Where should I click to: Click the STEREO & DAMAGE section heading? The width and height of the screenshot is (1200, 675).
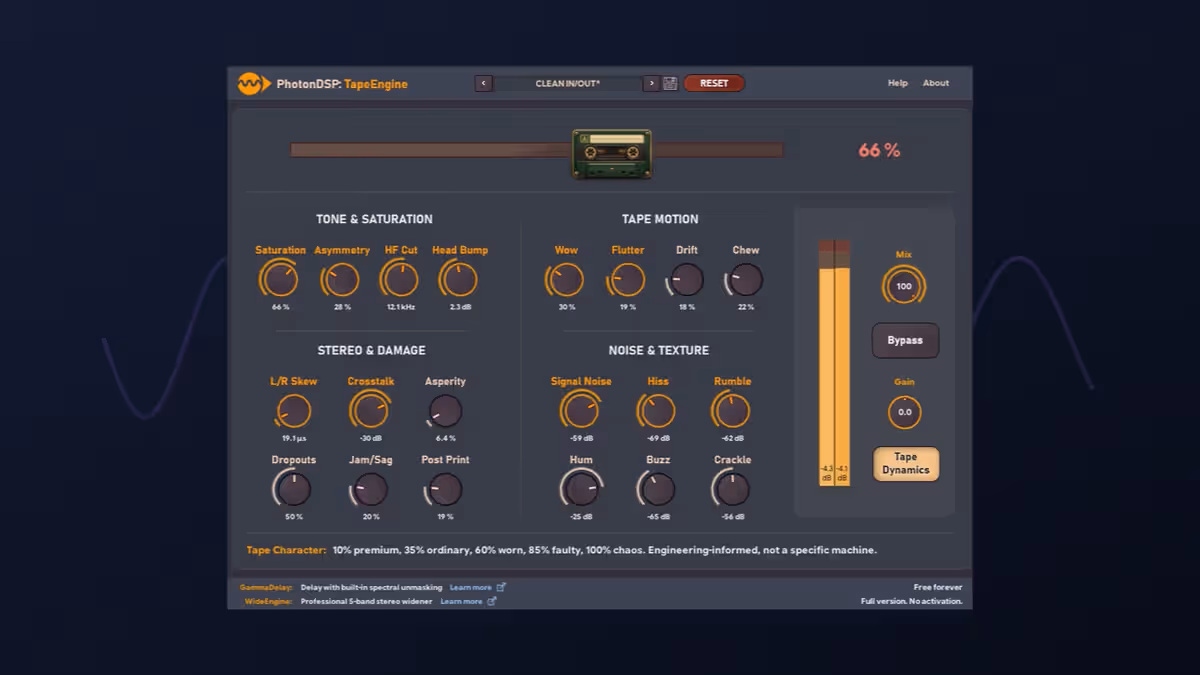(x=371, y=350)
